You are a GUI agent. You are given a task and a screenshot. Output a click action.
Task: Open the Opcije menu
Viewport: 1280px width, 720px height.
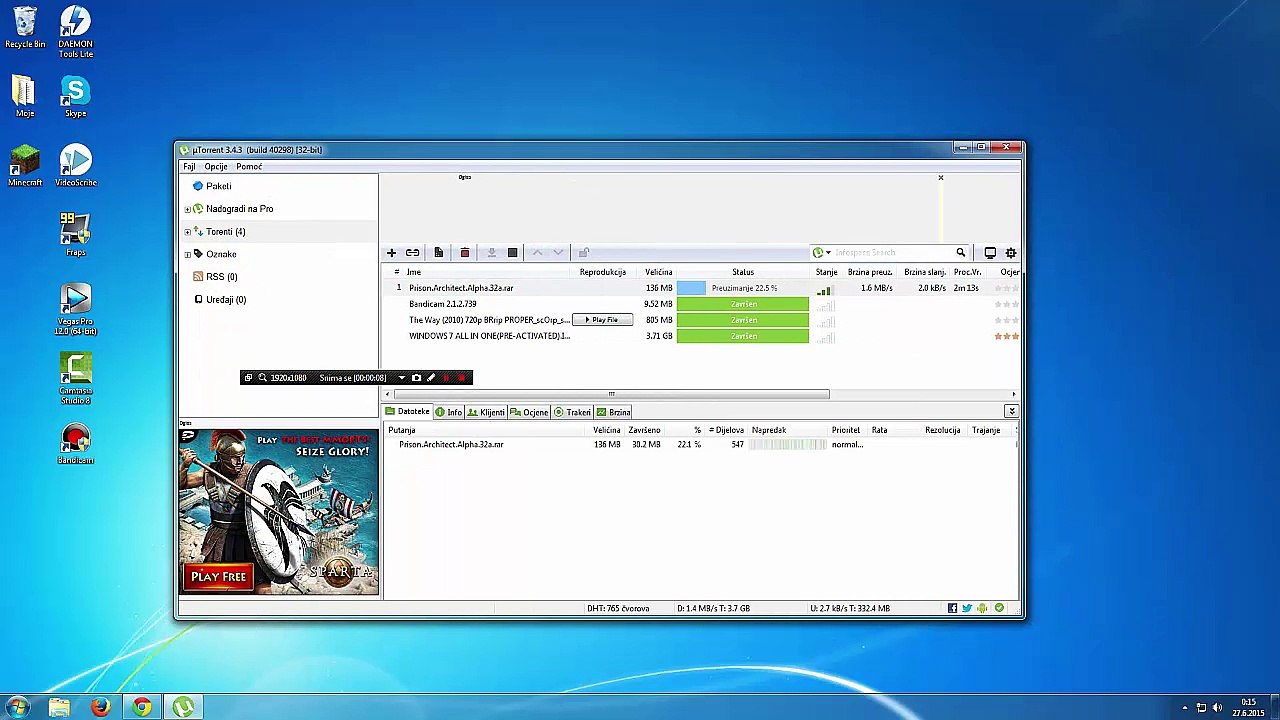216,167
